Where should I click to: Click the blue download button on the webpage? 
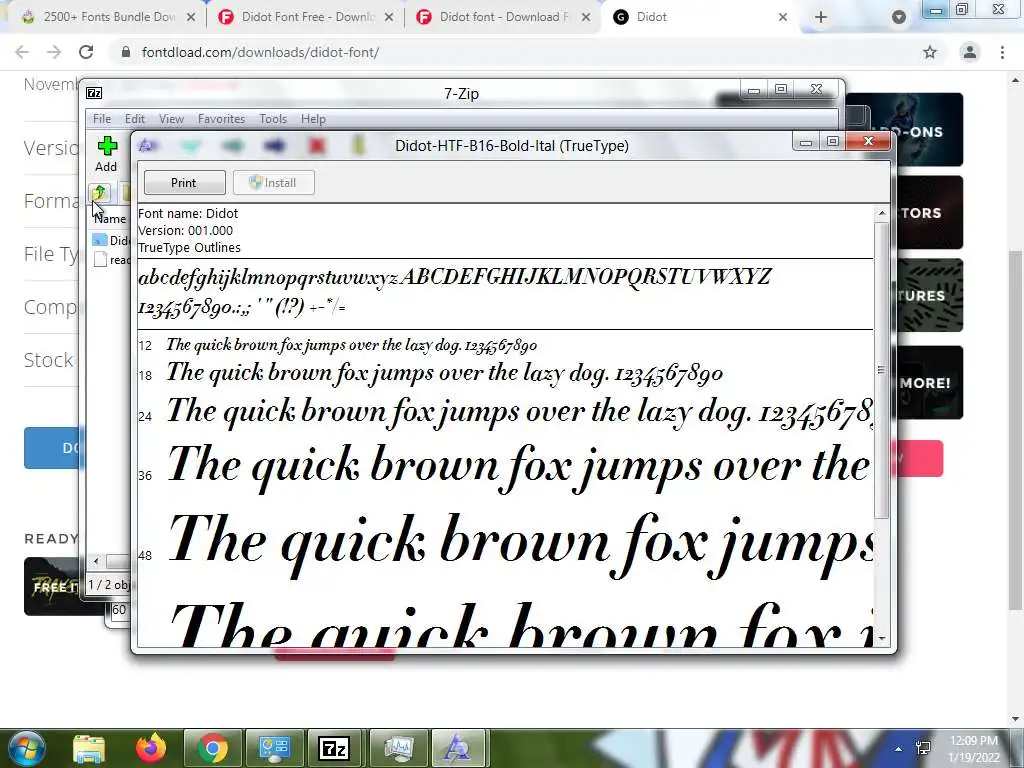[x=54, y=448]
